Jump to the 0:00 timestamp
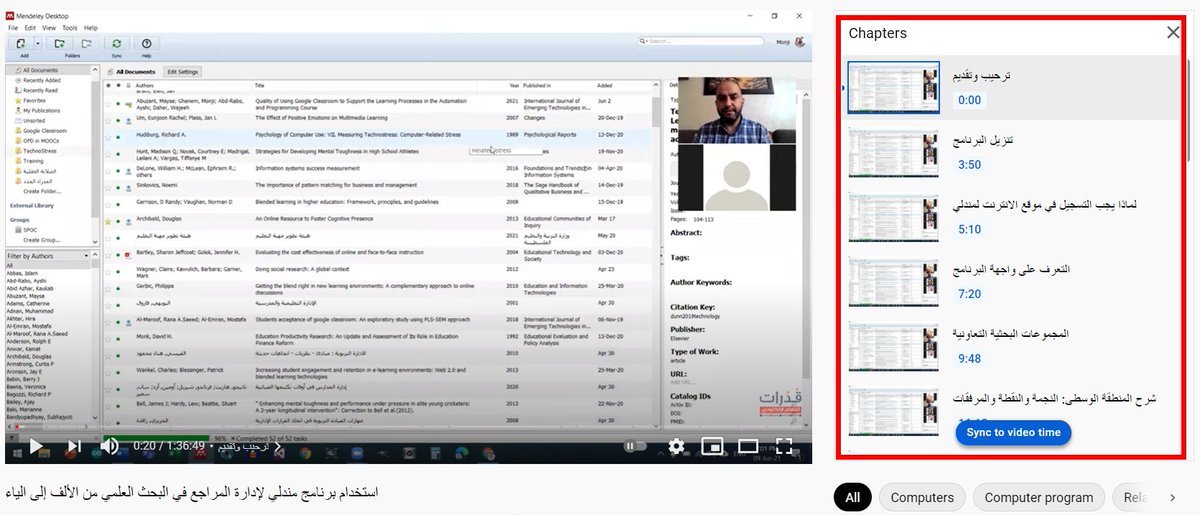The width and height of the screenshot is (1200, 515). (x=969, y=100)
